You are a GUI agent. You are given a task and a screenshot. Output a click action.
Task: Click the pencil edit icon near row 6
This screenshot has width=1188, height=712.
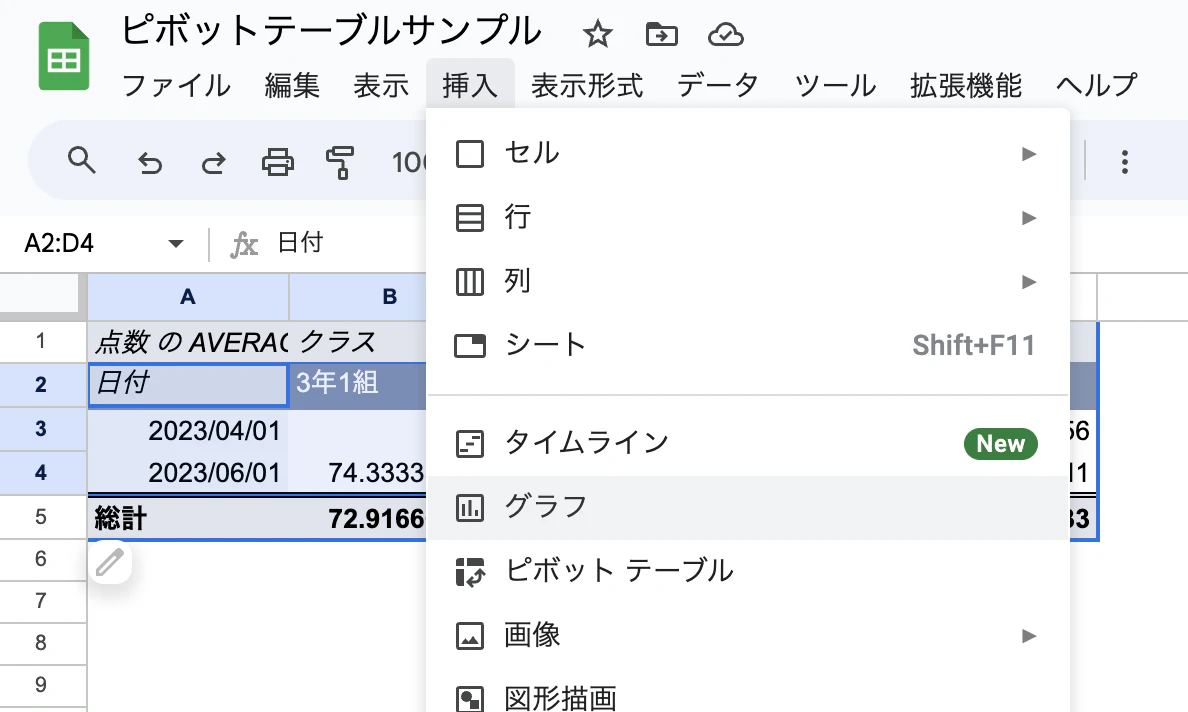pos(110,562)
